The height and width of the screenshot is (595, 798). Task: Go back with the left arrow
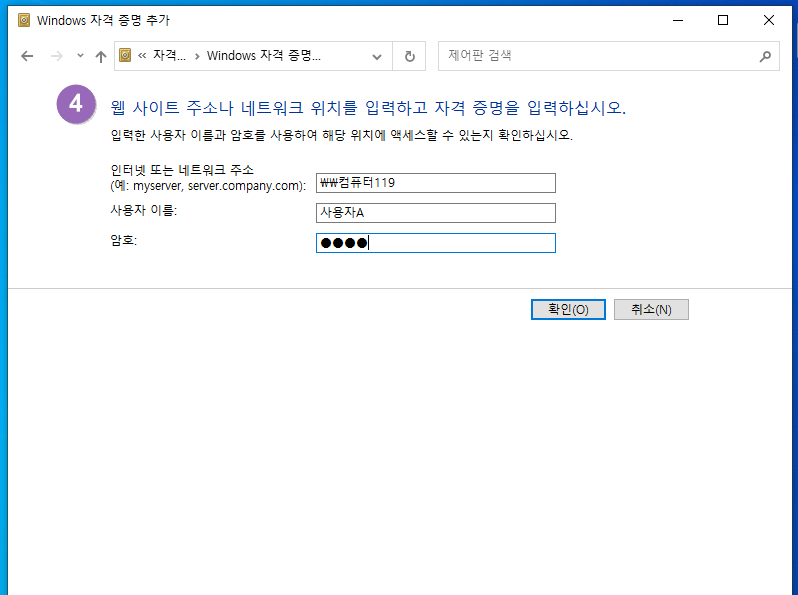[27, 56]
